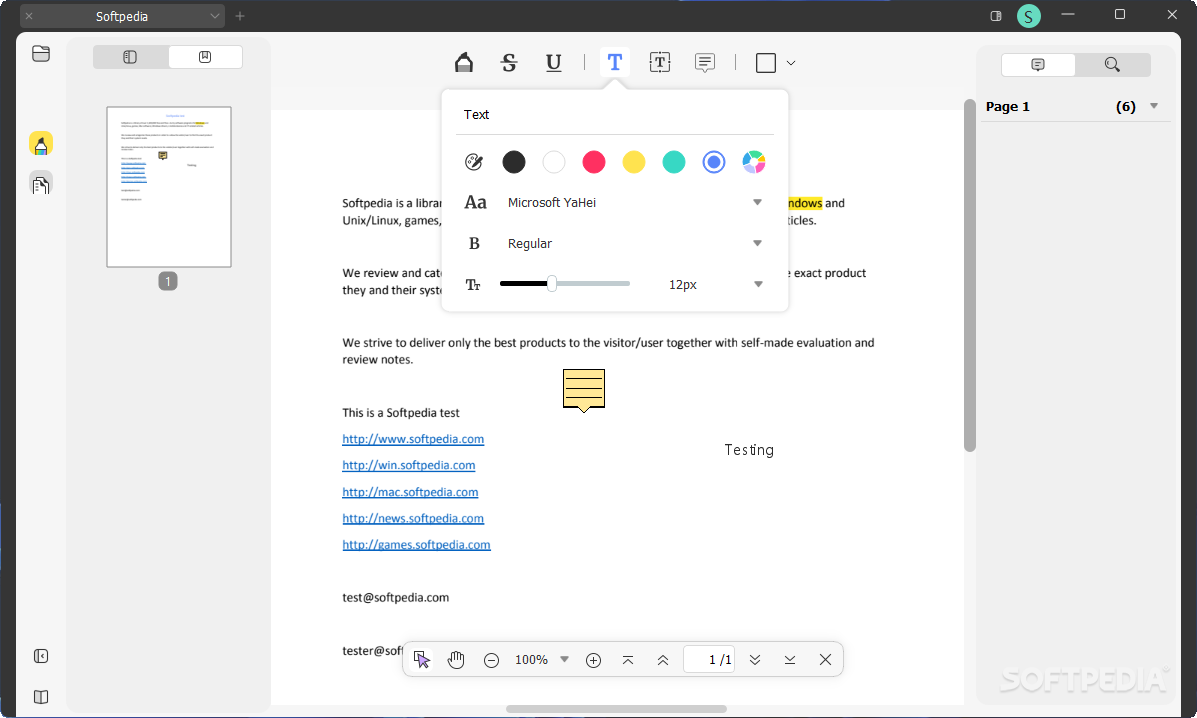Choose the black color swatch
Screen dimensions: 1197x718
point(514,162)
